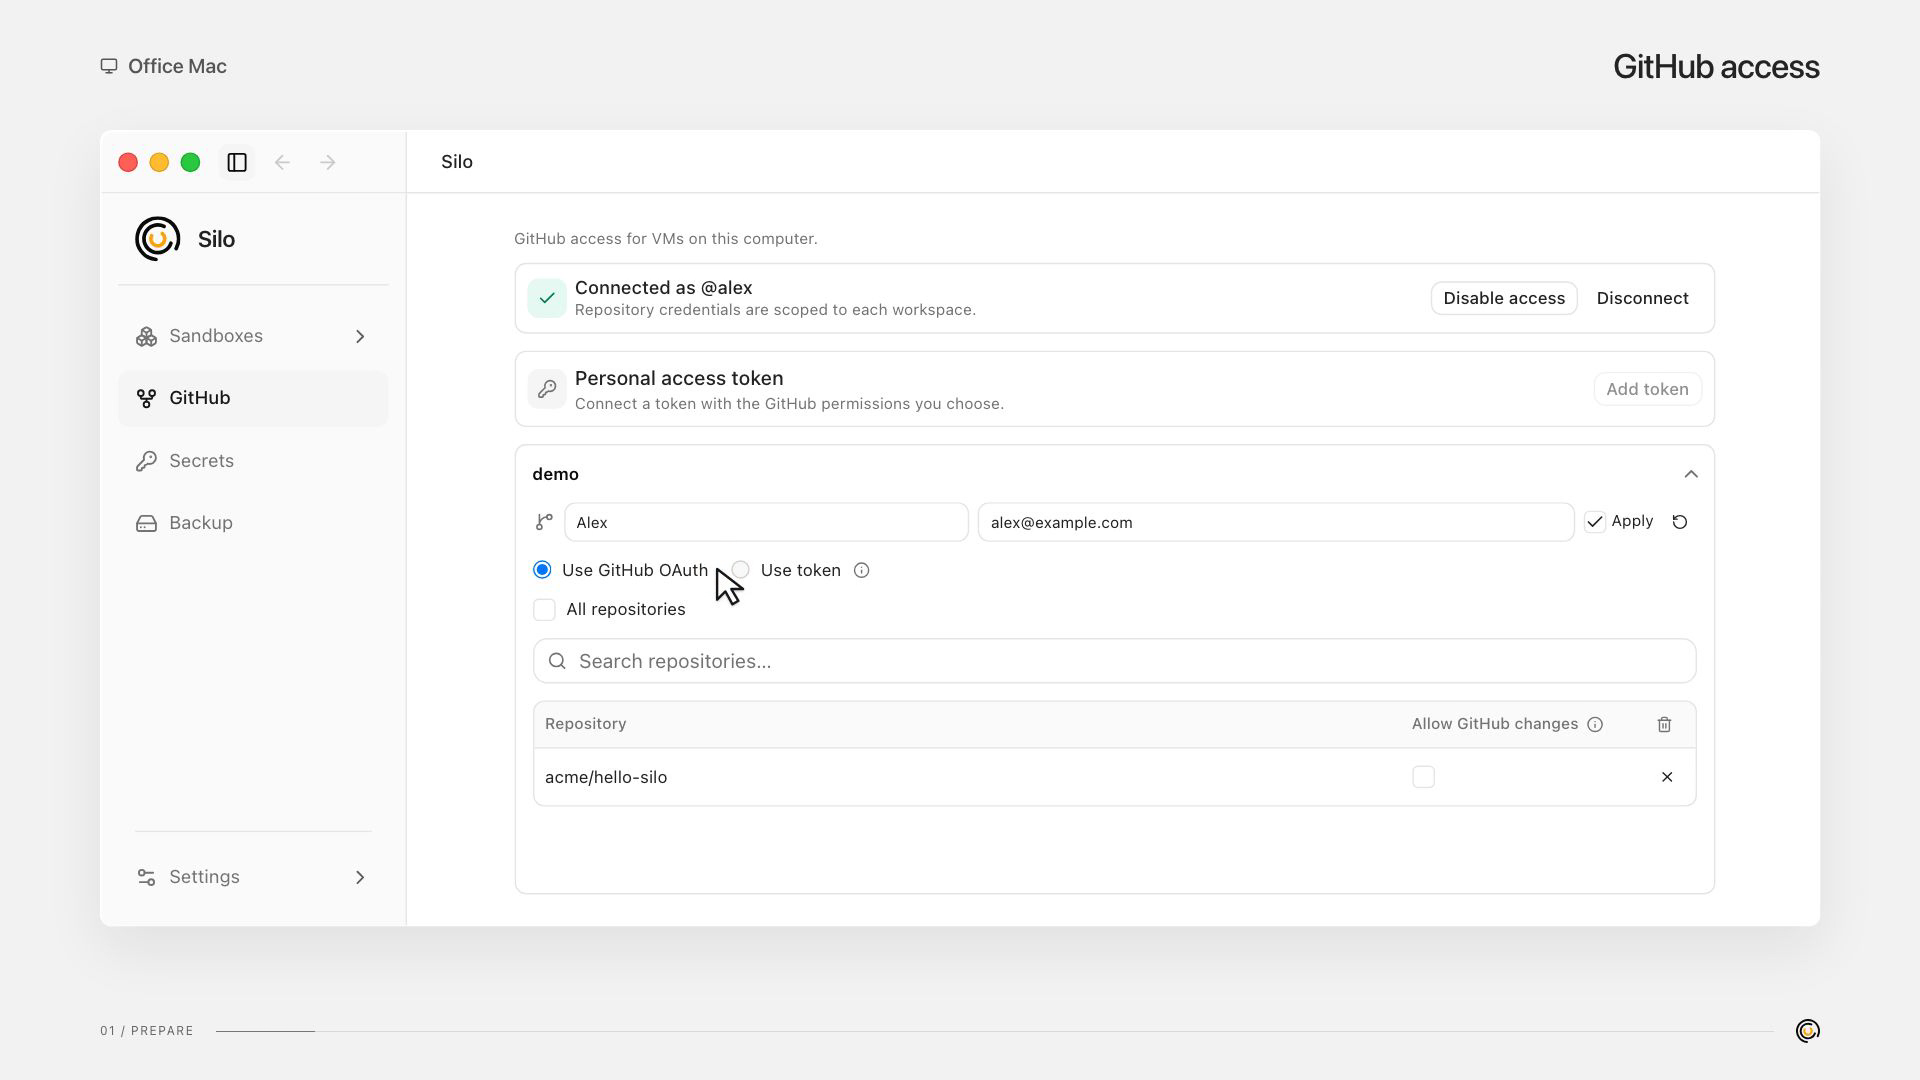Select the Use token radio button
This screenshot has height=1080, width=1920.
pyautogui.click(x=740, y=570)
